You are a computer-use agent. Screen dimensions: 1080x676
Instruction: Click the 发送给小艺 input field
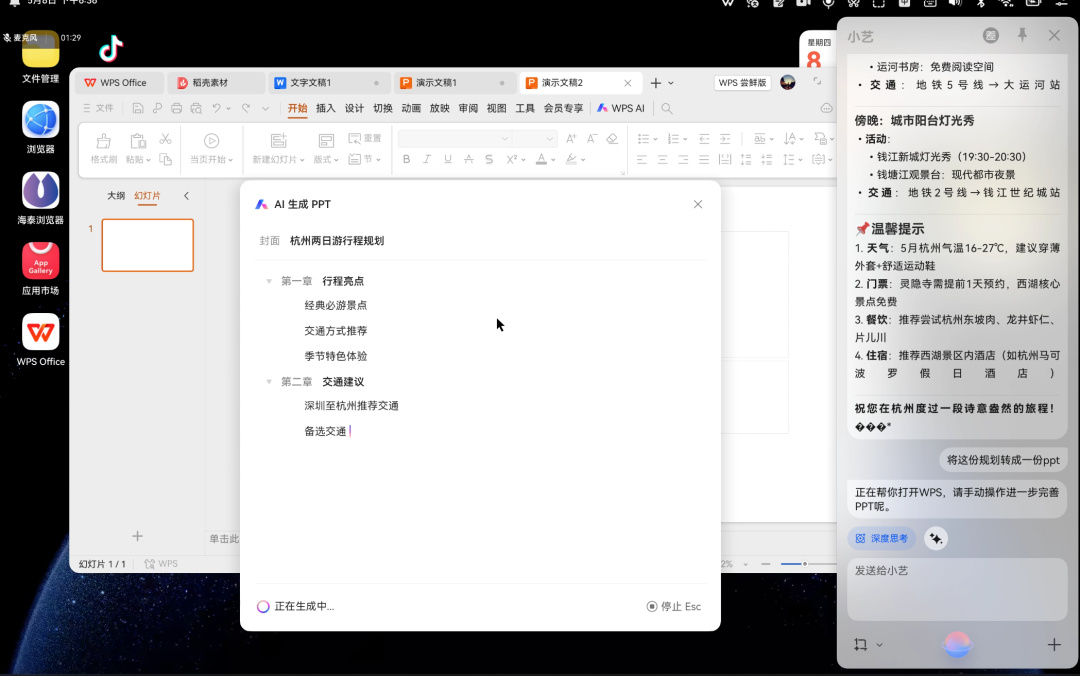click(x=957, y=589)
